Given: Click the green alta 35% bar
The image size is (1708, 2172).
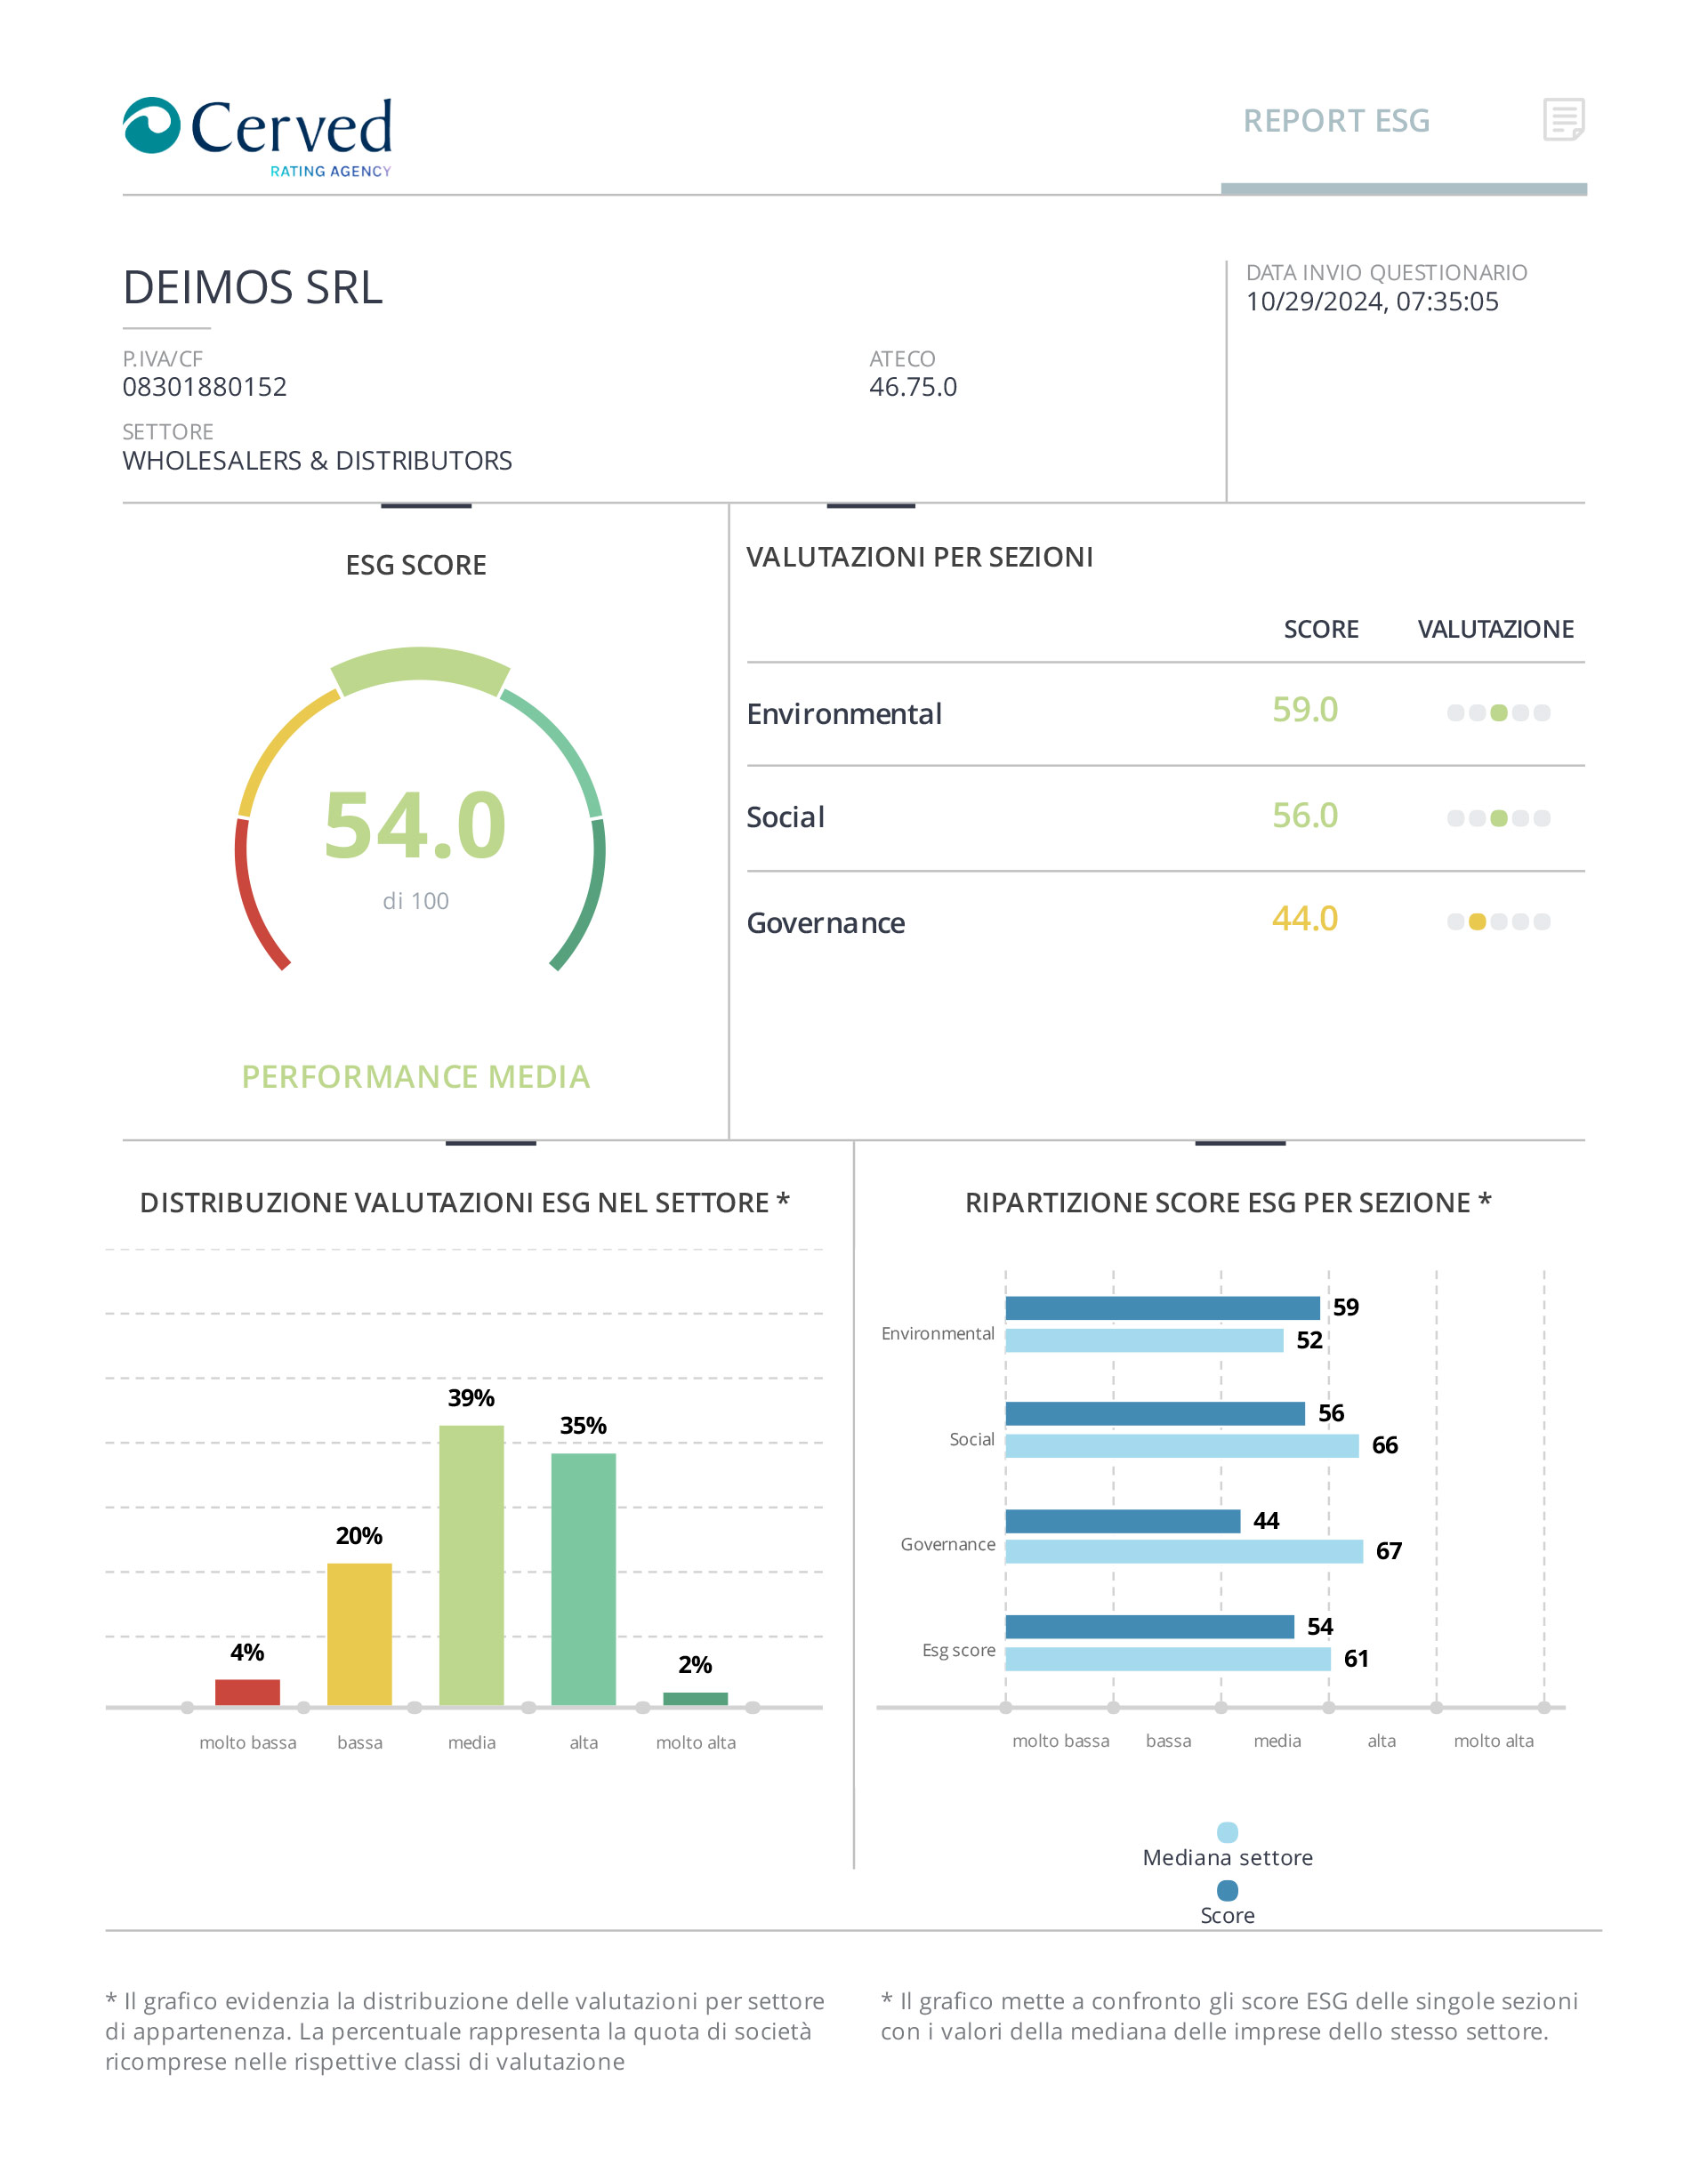Looking at the screenshot, I should point(584,1579).
